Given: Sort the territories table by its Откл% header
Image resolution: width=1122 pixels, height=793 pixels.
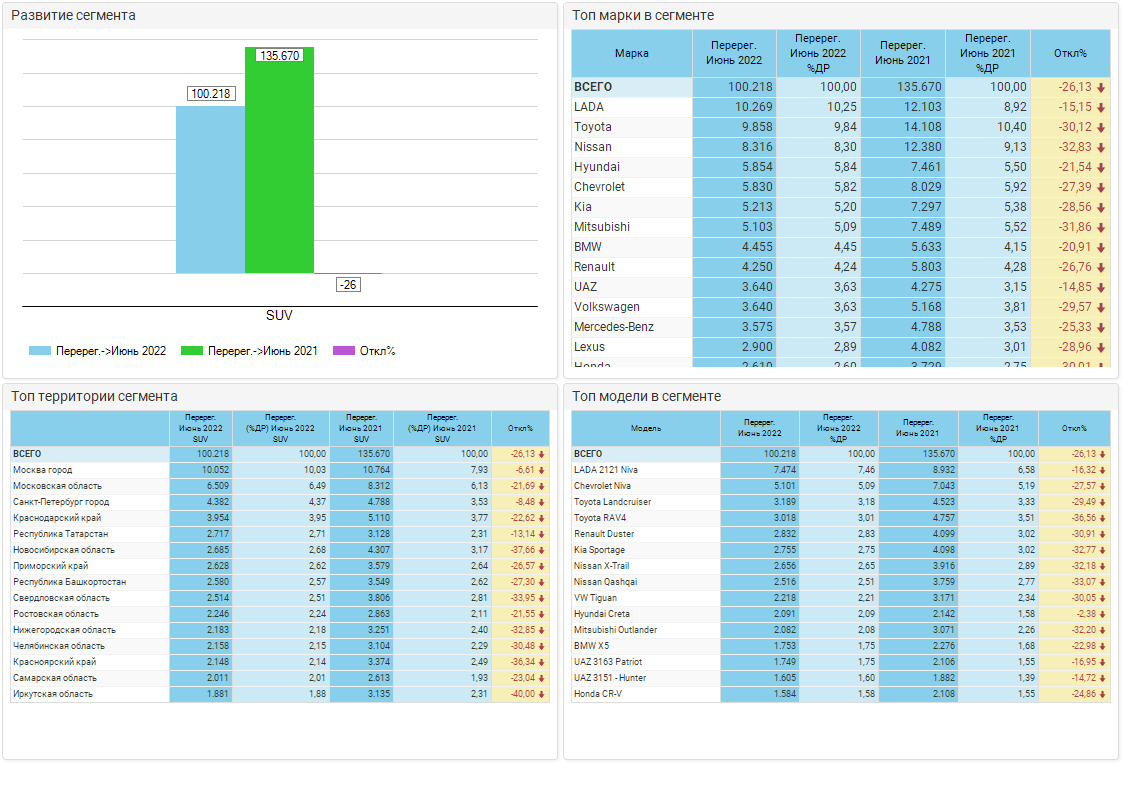Looking at the screenshot, I should [520, 428].
